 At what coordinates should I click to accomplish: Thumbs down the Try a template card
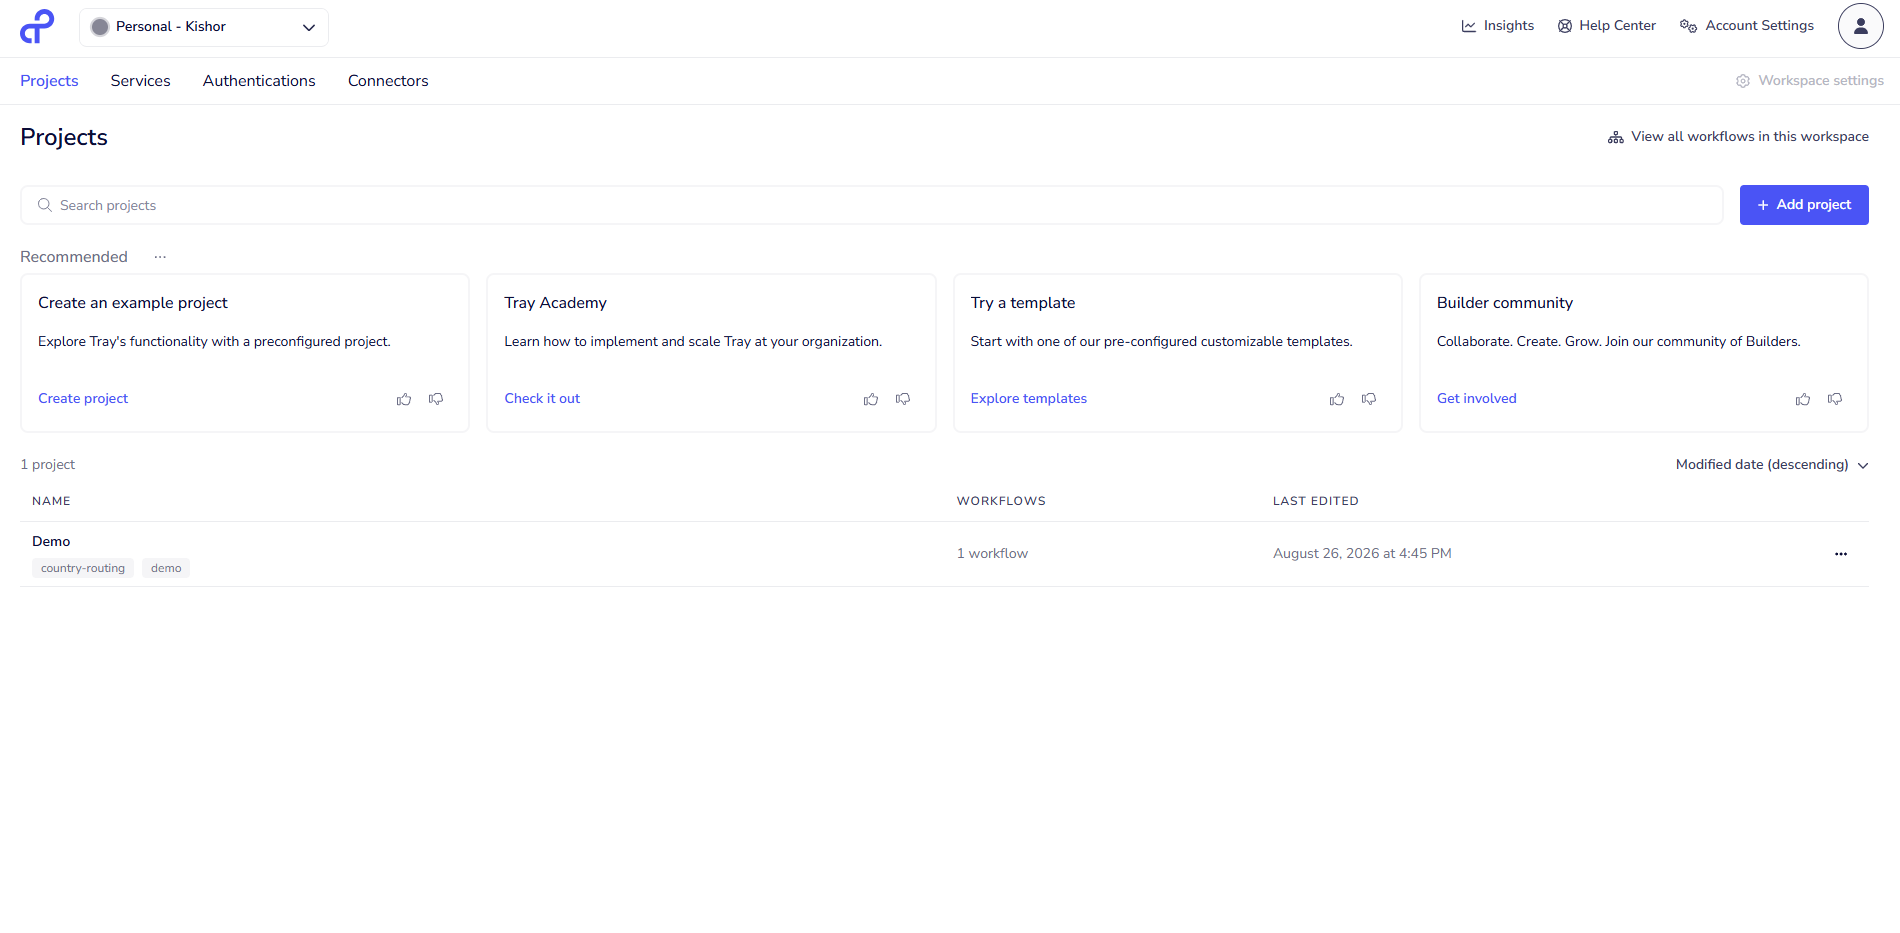1369,399
